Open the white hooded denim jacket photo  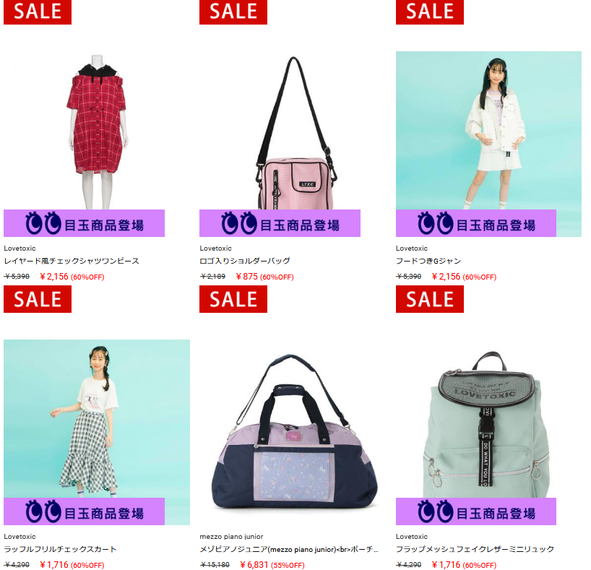pyautogui.click(x=488, y=144)
